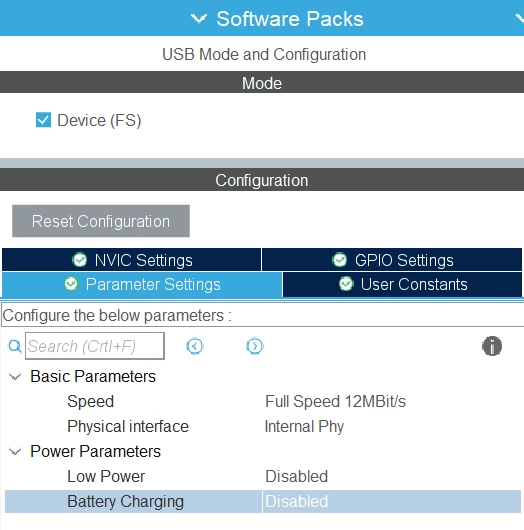Focus the Search (Ctrl+F) field
This screenshot has width=524, height=530.
point(95,346)
